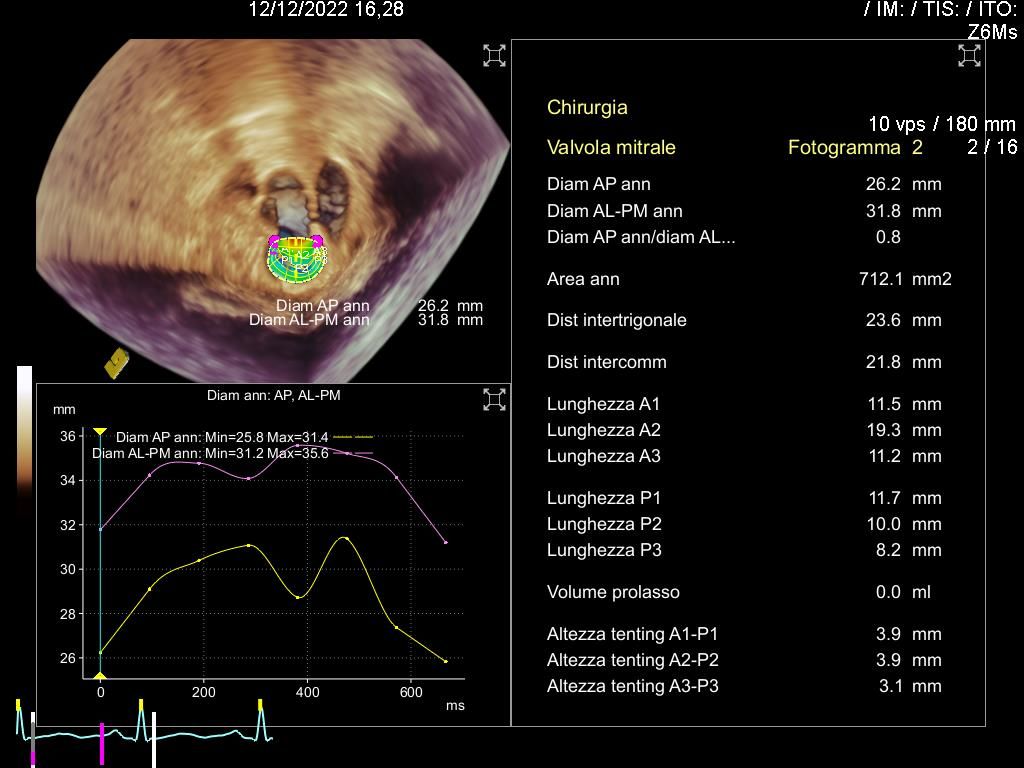1024x768 pixels.
Task: Open the Chirurgia measurement category
Action: tap(587, 107)
